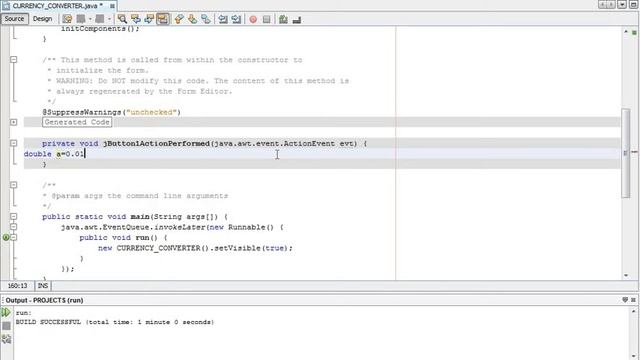Maximize the editor window via top-right icon
This screenshot has height=360, width=640.
pyautogui.click(x=633, y=5)
